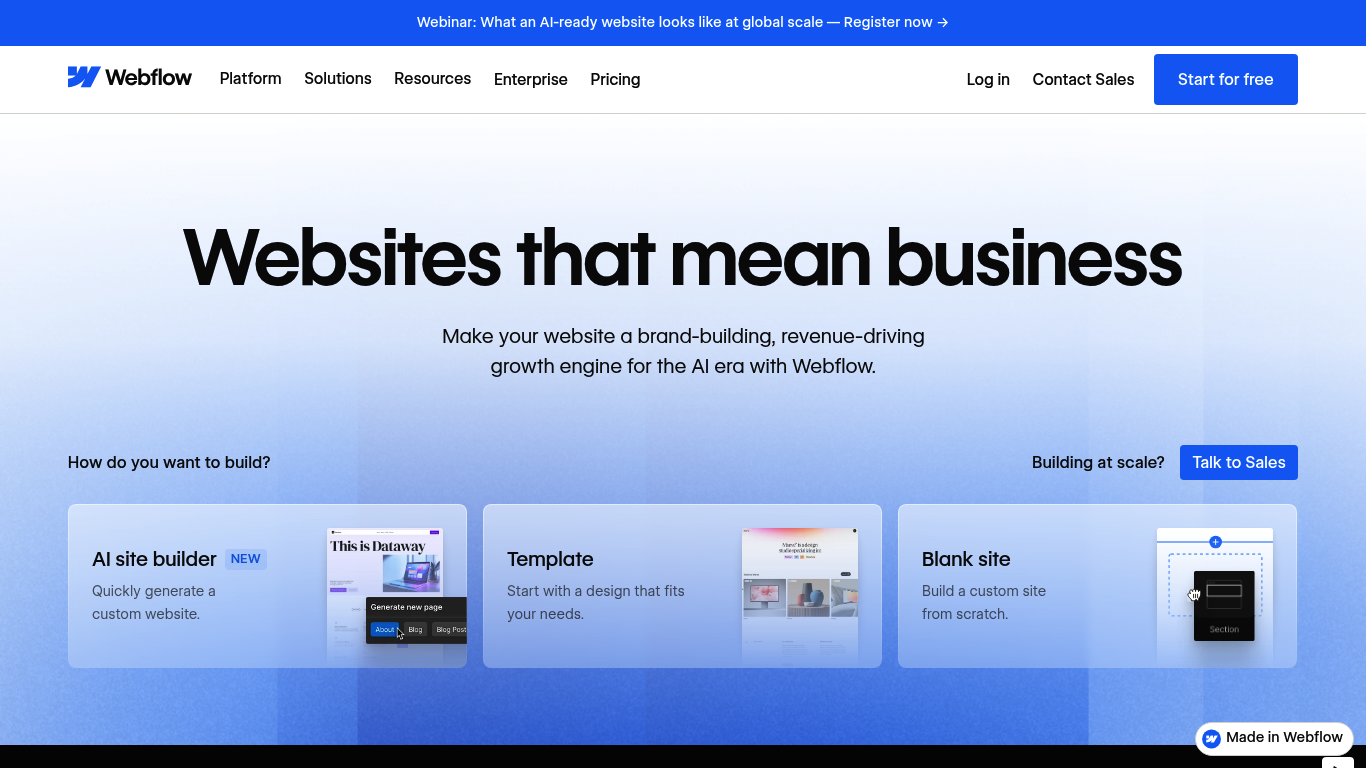
Task: Click the Contact Sales link
Action: [1083, 79]
